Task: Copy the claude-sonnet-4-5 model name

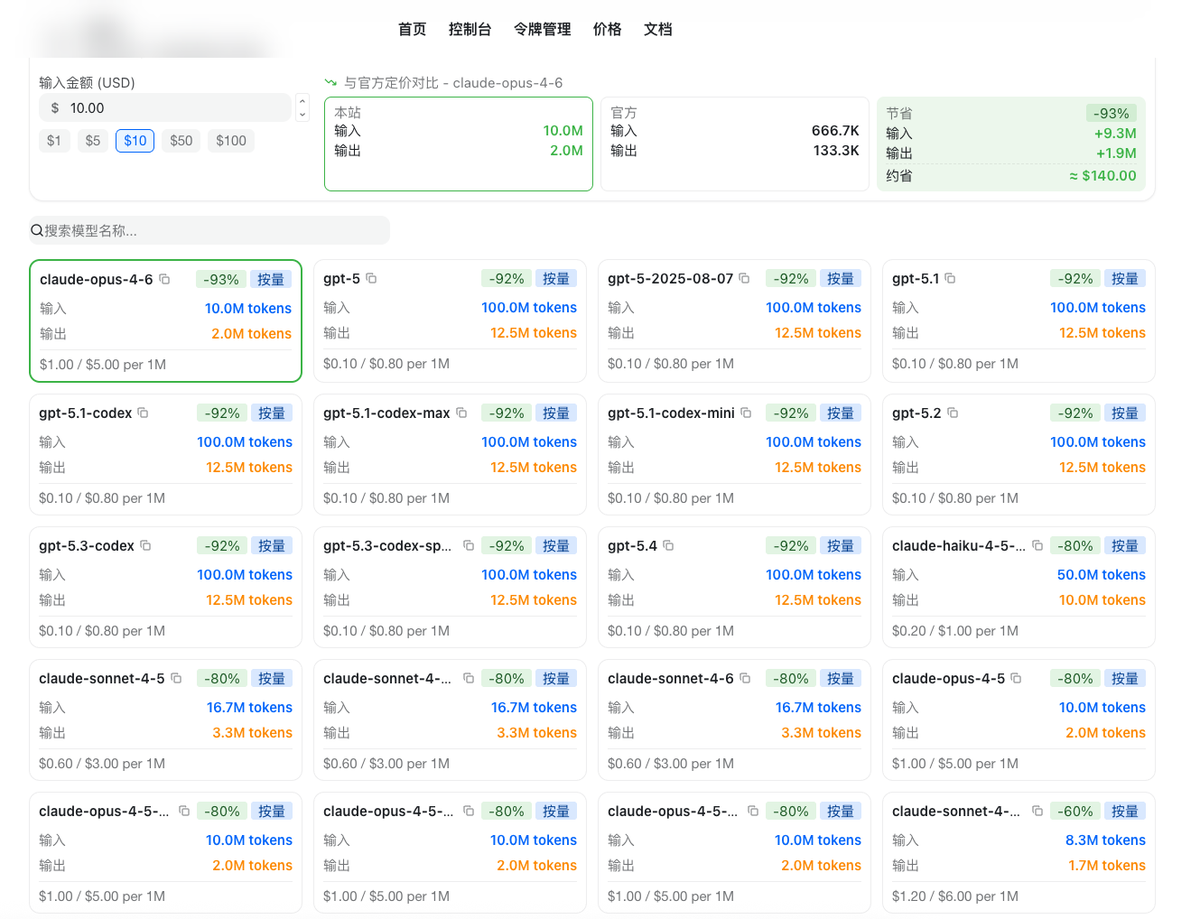Action: tap(176, 679)
